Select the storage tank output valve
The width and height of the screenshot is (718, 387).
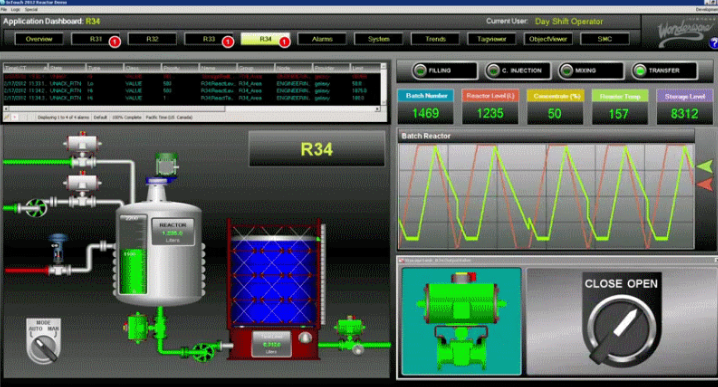[x=350, y=332]
